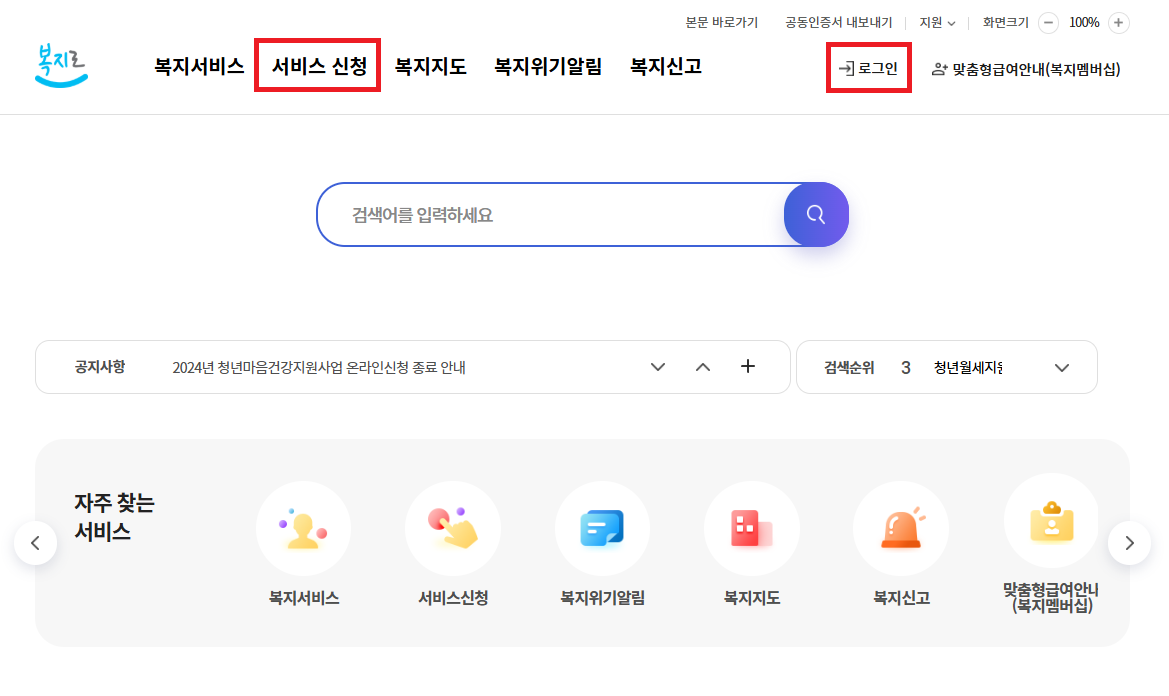Click the 복지위기알림 chat bubble icon
1169x696 pixels.
(602, 528)
